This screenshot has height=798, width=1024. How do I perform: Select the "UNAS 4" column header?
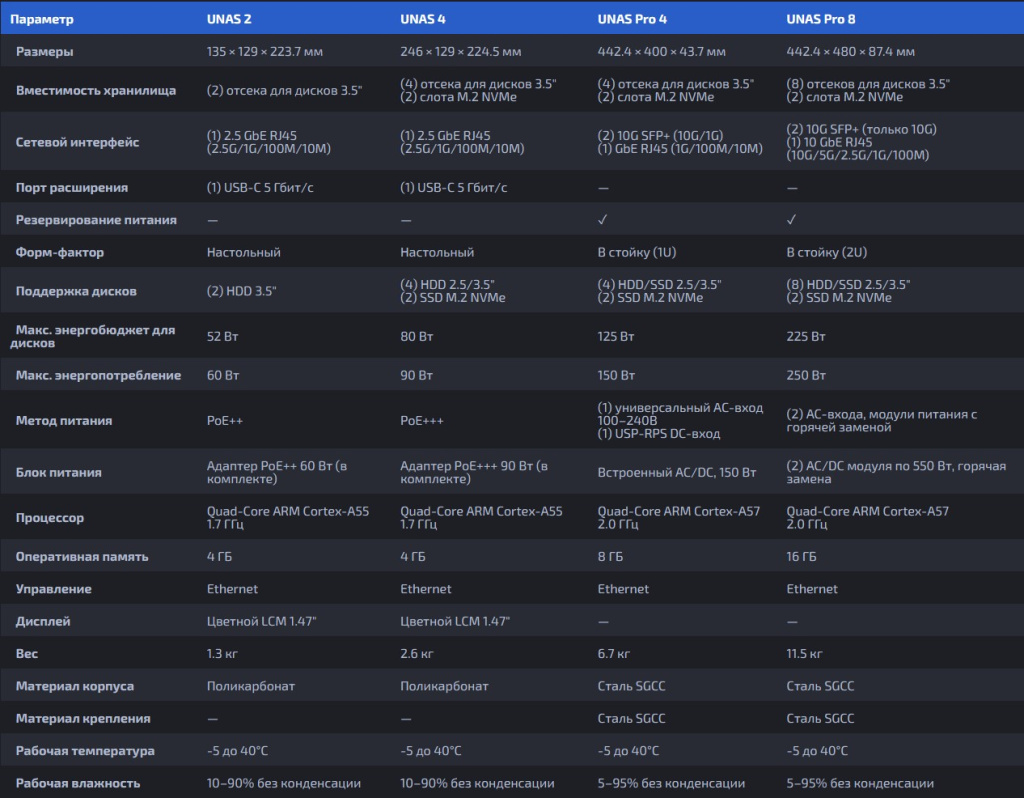[x=425, y=19]
